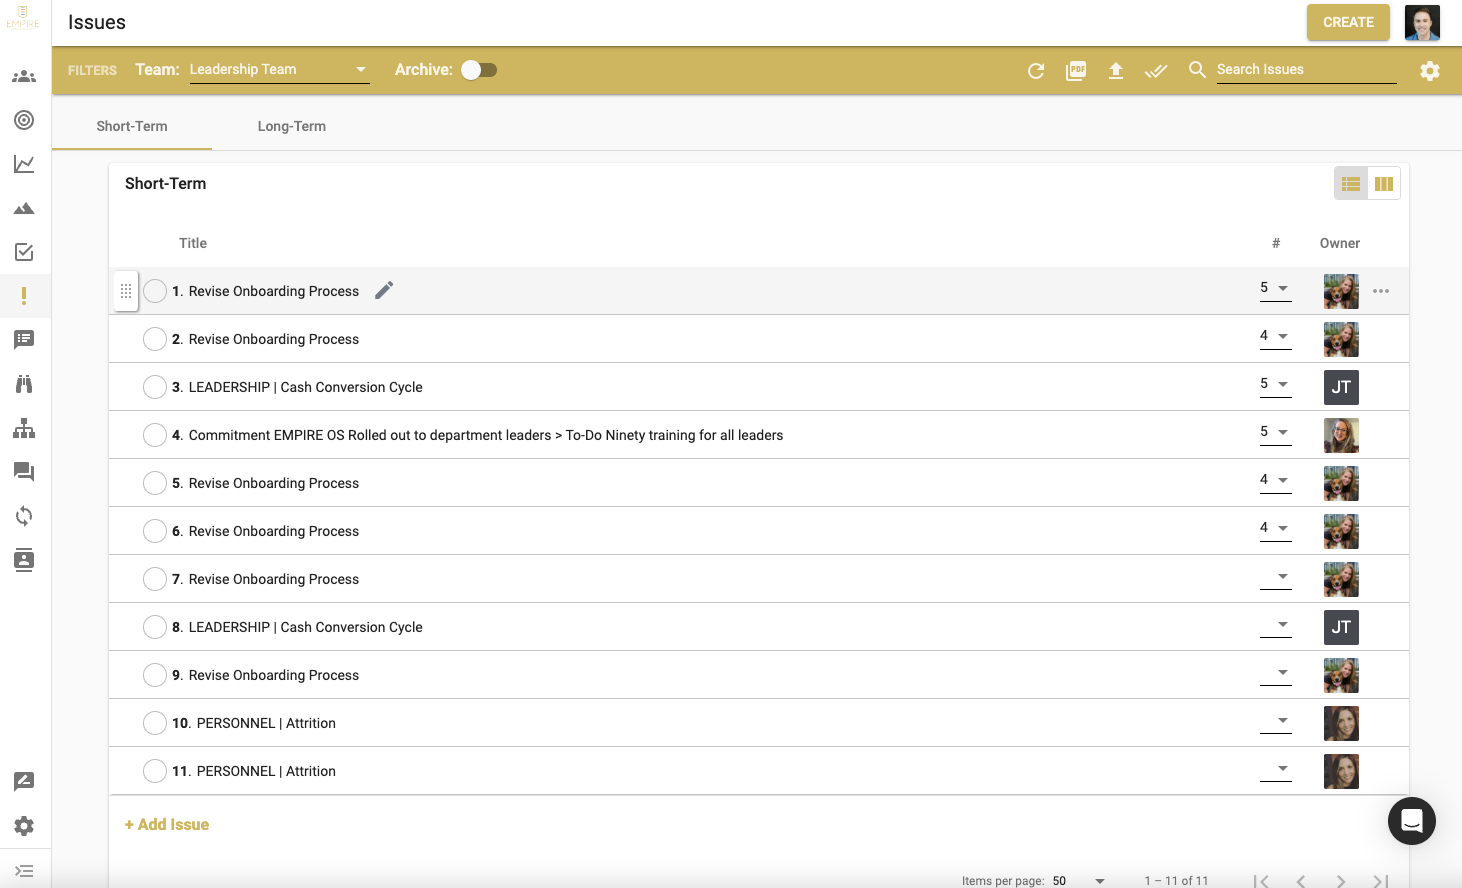
Task: Click the FILTERS button
Action: click(92, 70)
